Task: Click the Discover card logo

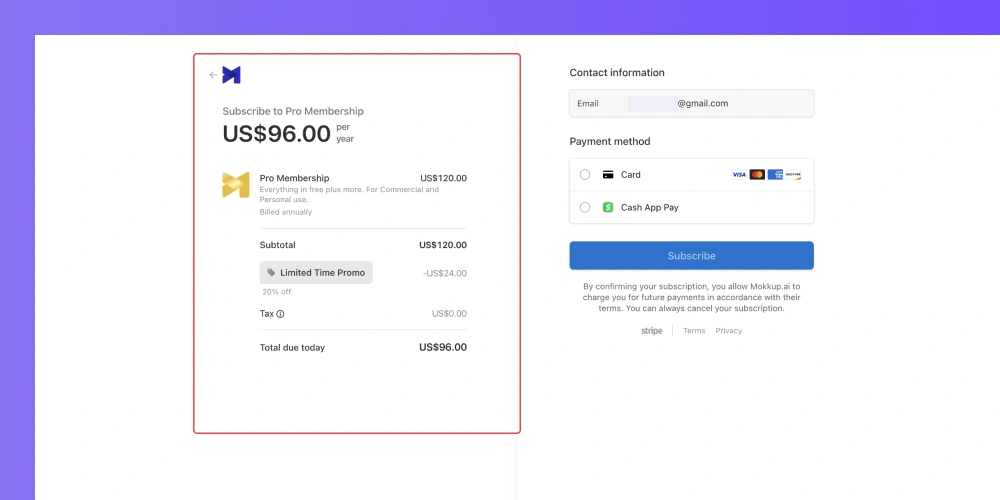Action: click(x=793, y=175)
